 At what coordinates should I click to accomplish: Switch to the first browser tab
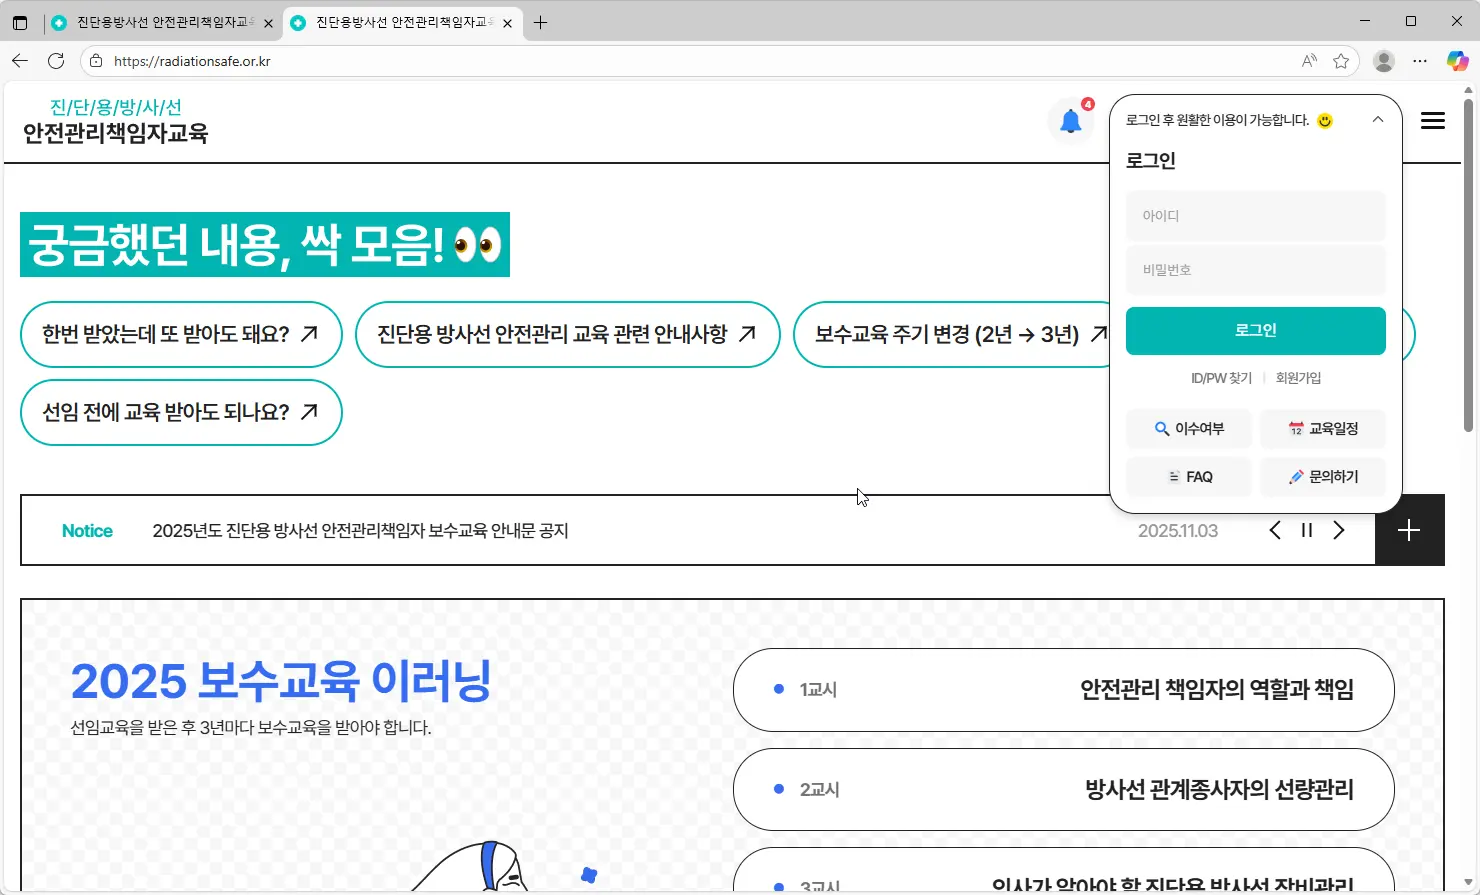pos(160,21)
